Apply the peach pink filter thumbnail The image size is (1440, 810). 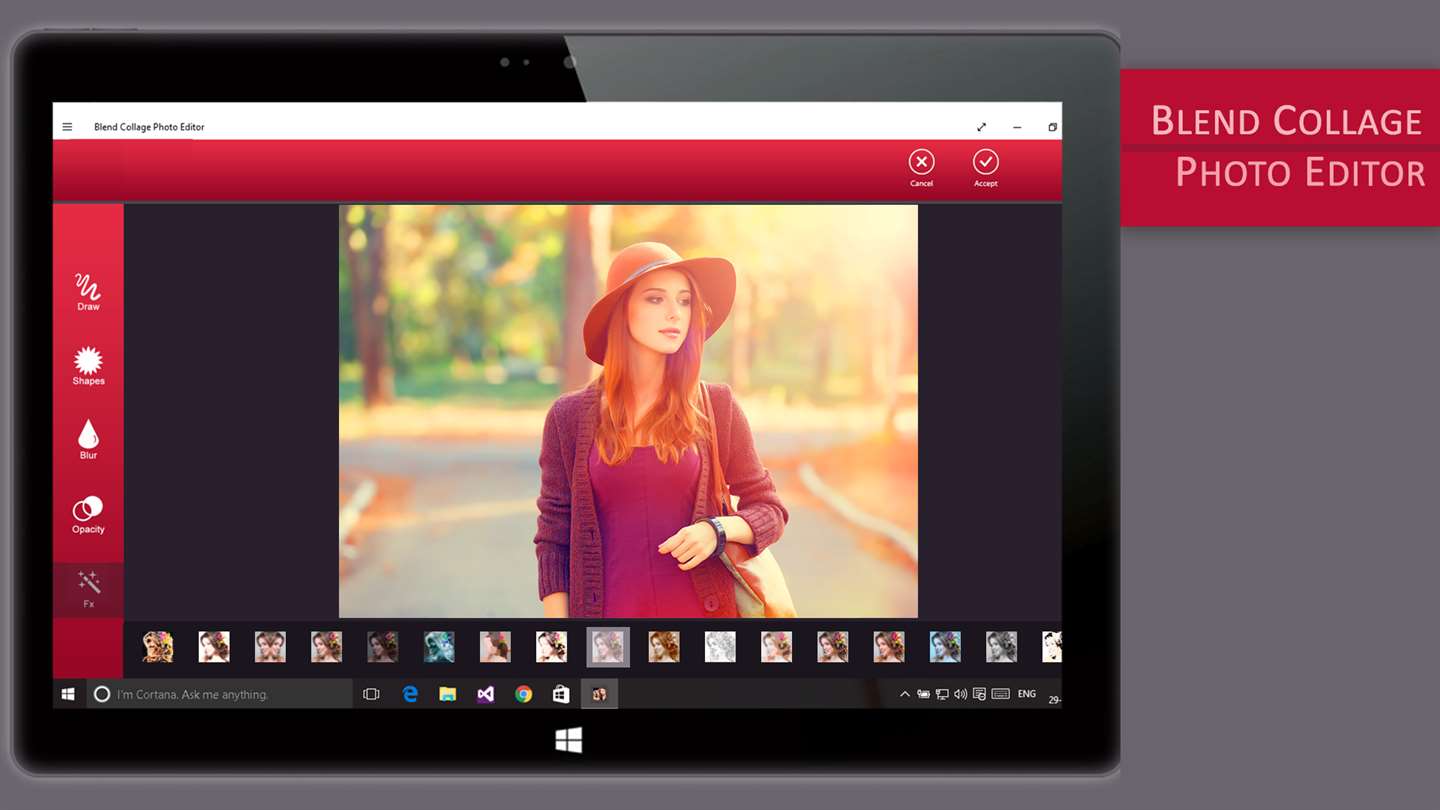point(495,647)
